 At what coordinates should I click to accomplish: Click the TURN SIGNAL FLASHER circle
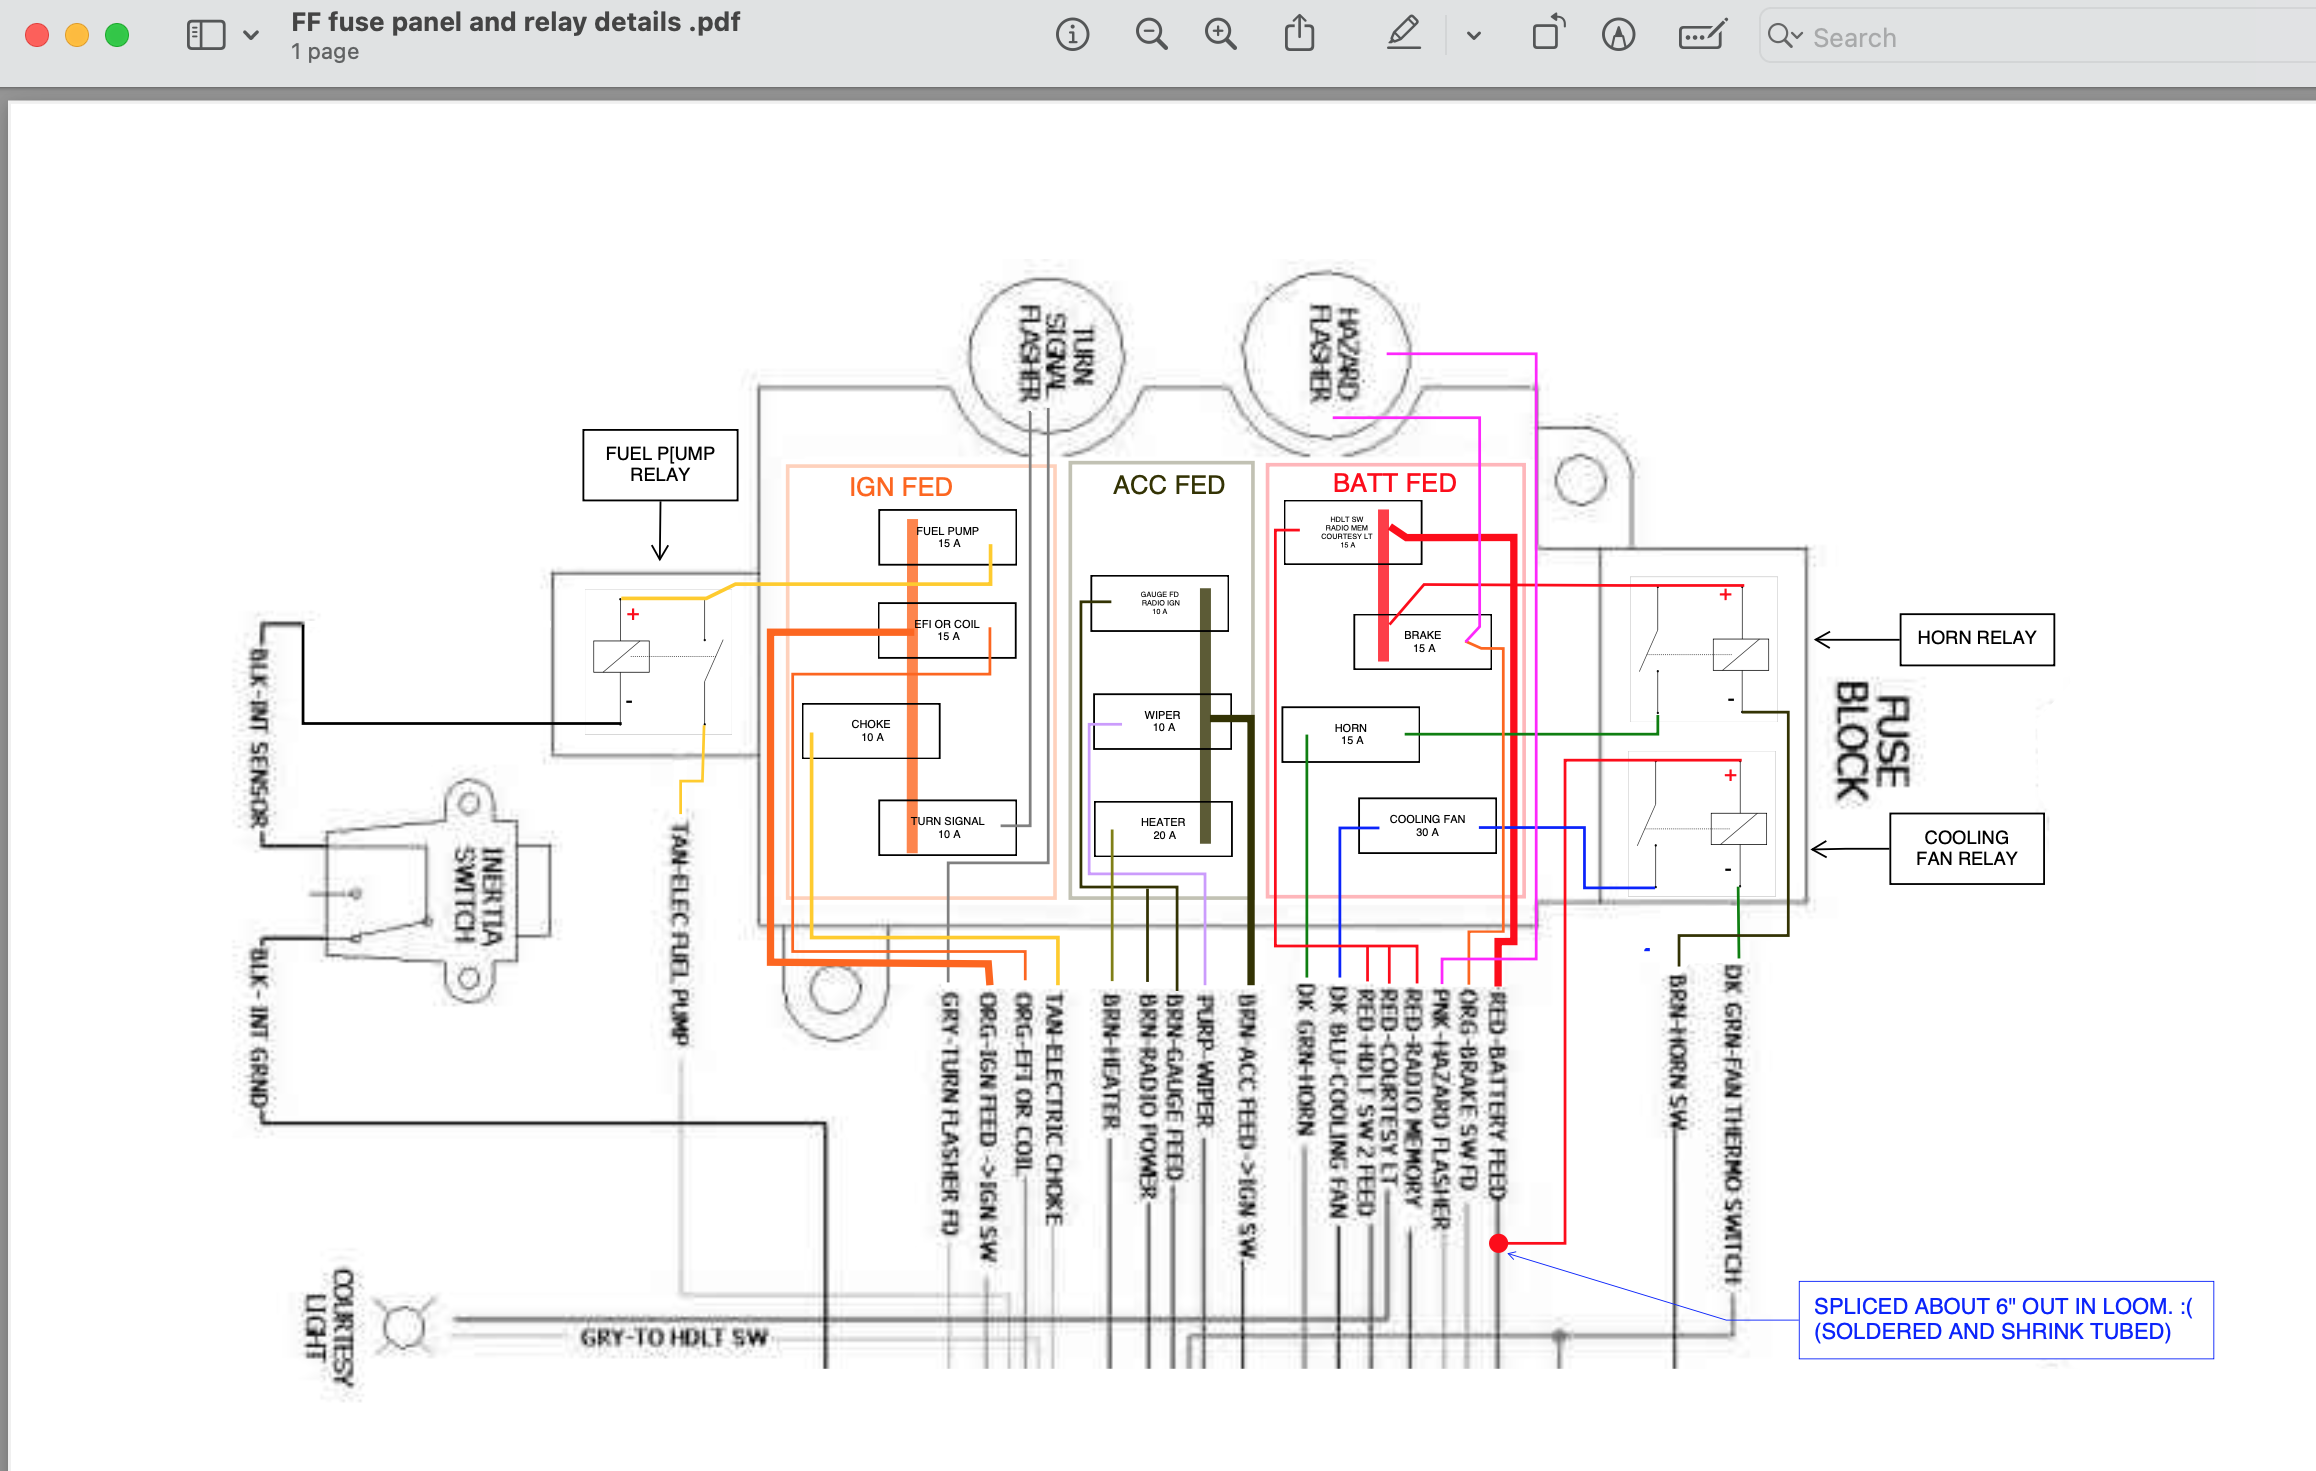pyautogui.click(x=1047, y=355)
